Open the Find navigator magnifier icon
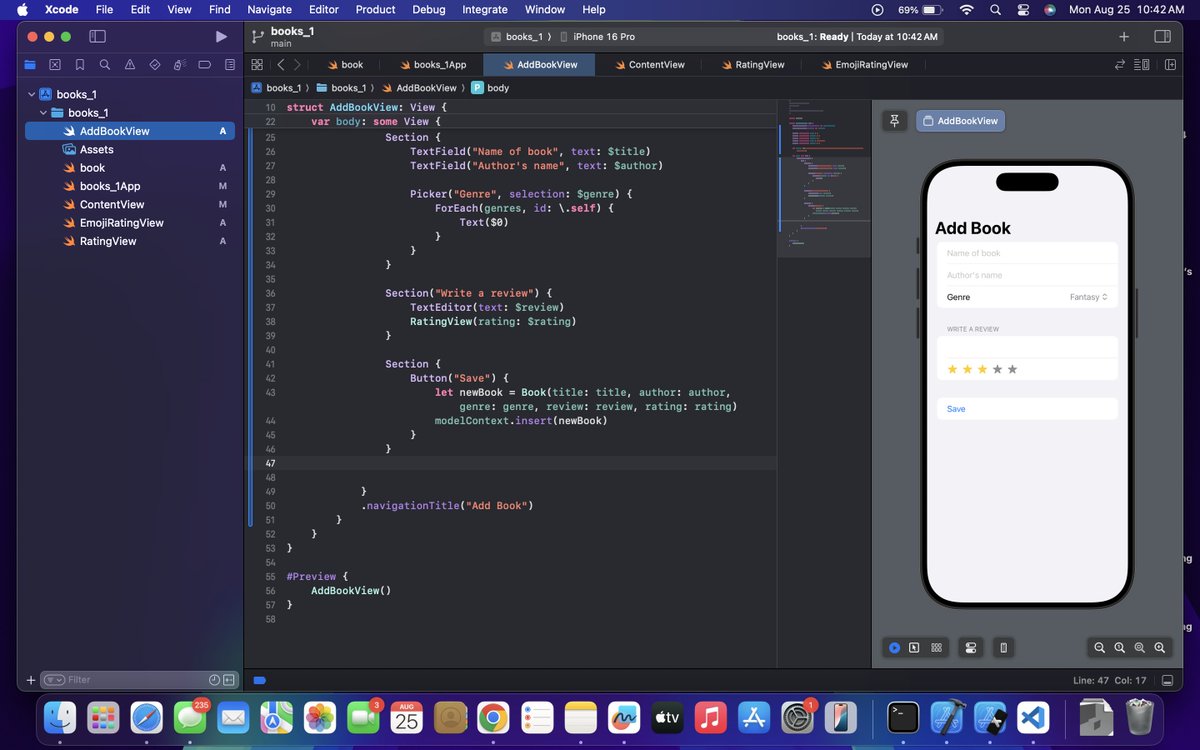Viewport: 1200px width, 750px height. coord(105,64)
